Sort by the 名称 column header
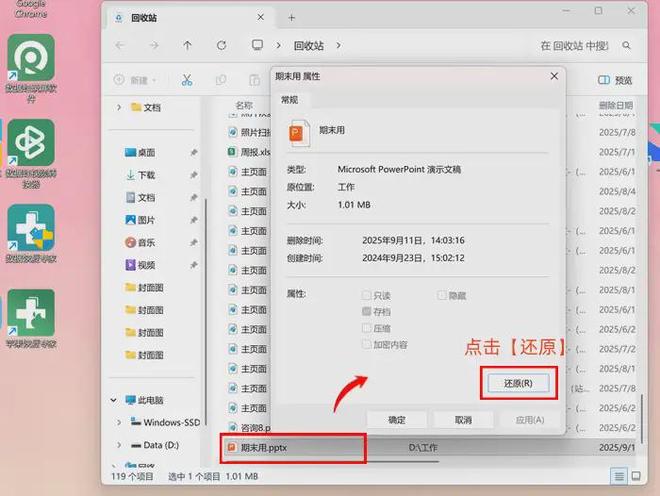The width and height of the screenshot is (660, 496). coord(244,105)
